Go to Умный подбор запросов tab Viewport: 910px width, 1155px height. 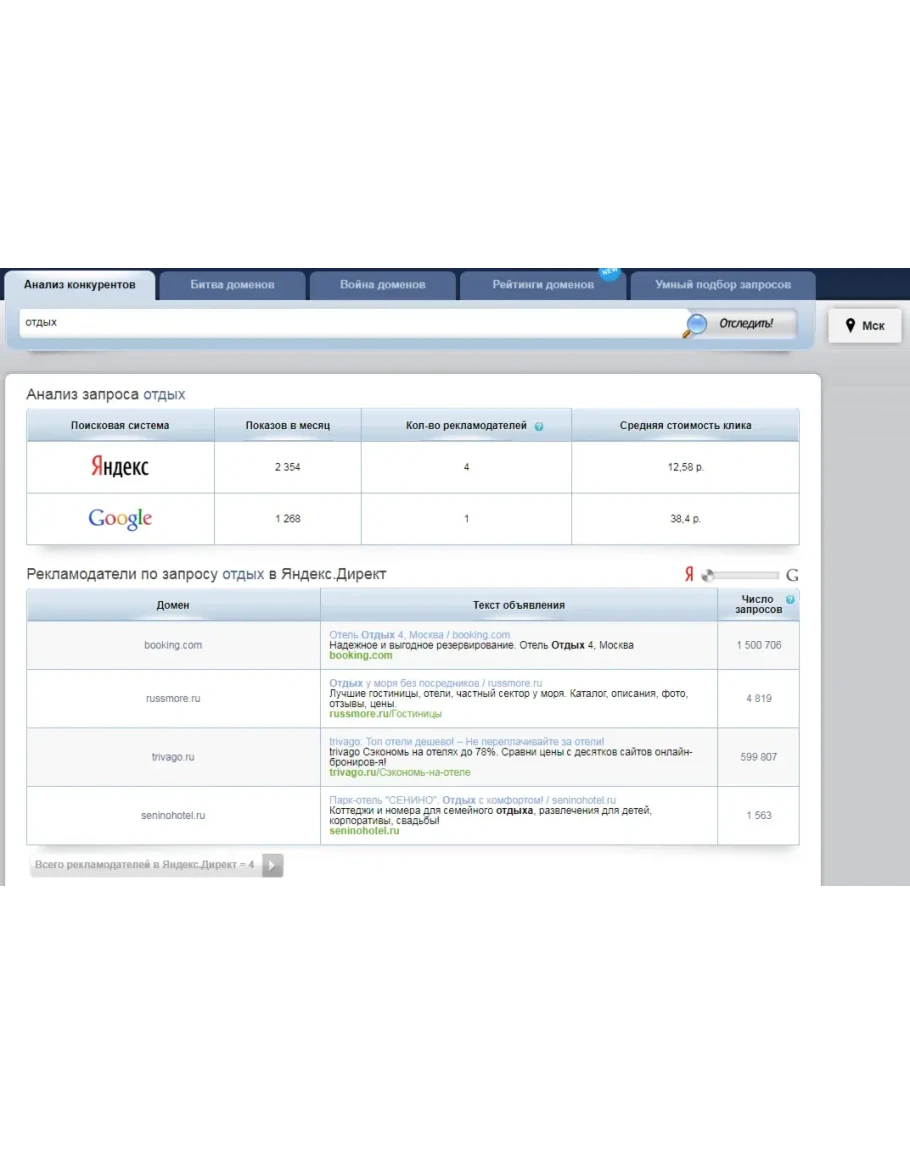722,285
